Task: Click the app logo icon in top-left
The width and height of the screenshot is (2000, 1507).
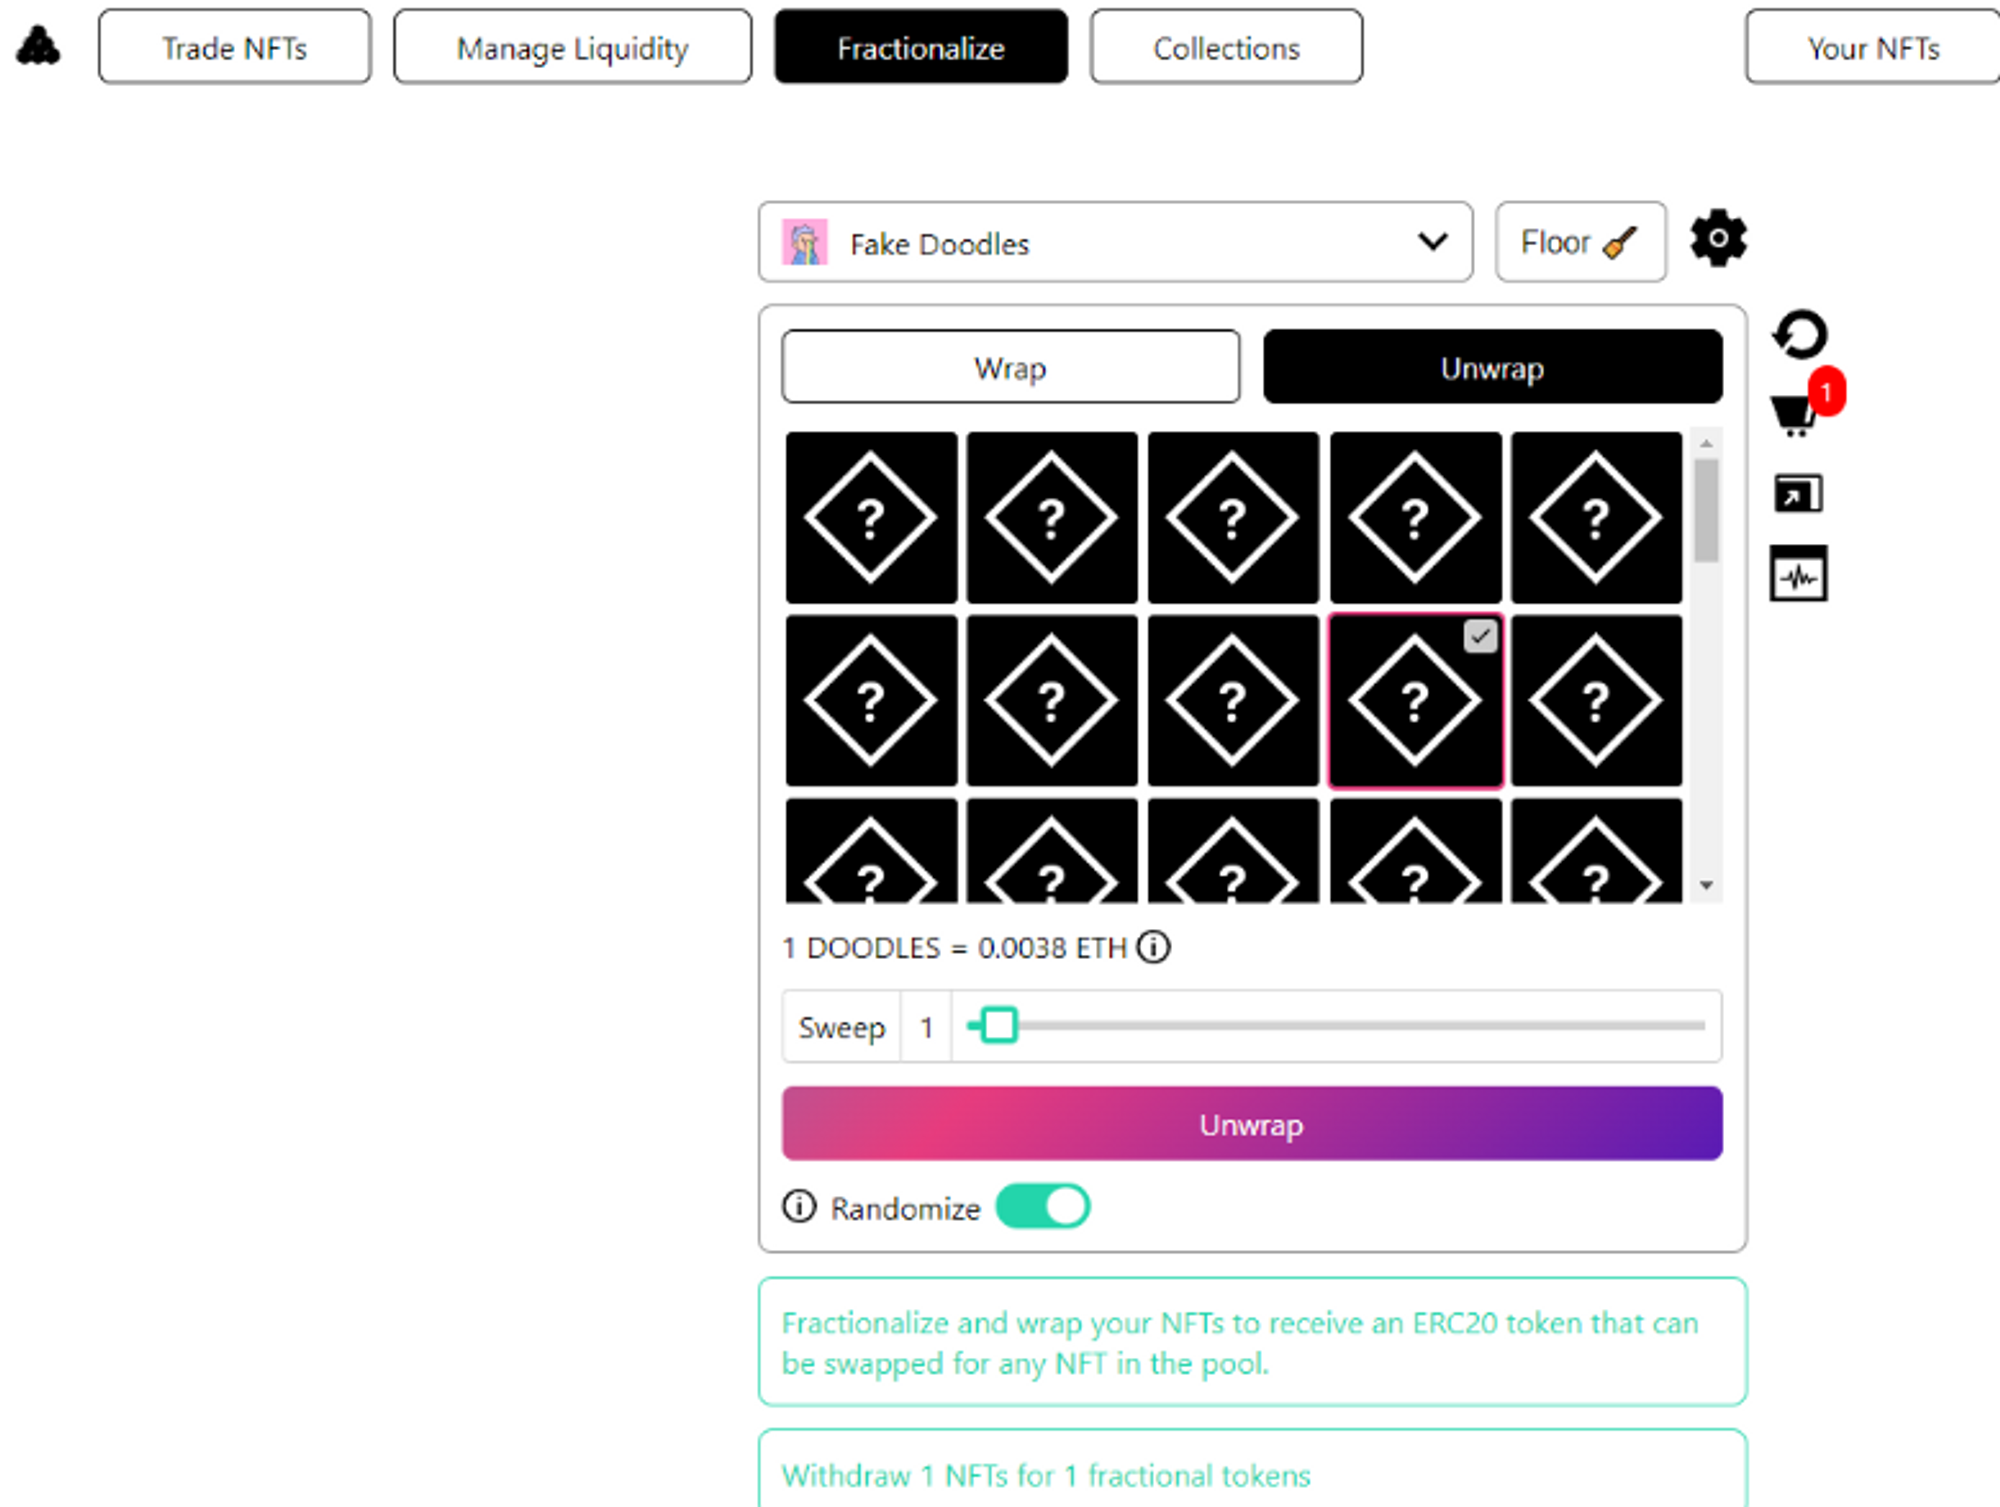Action: click(38, 46)
